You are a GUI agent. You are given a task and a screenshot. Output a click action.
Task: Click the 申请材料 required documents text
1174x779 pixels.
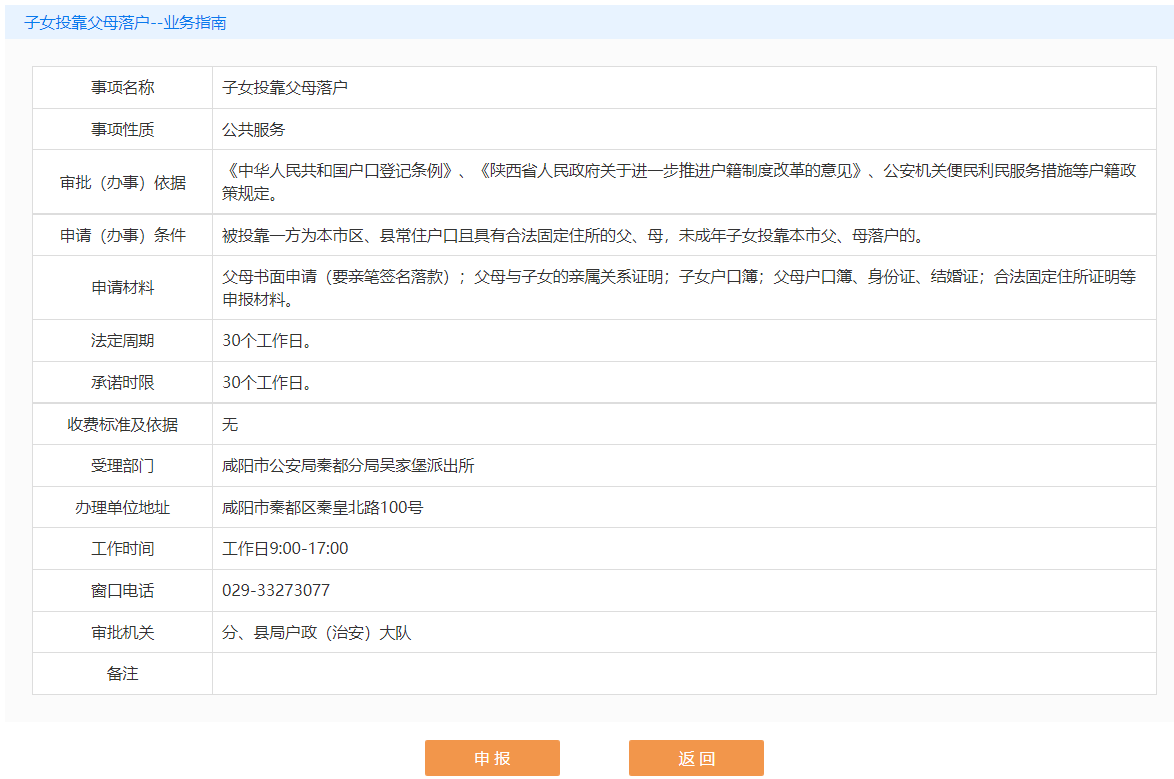coord(678,288)
